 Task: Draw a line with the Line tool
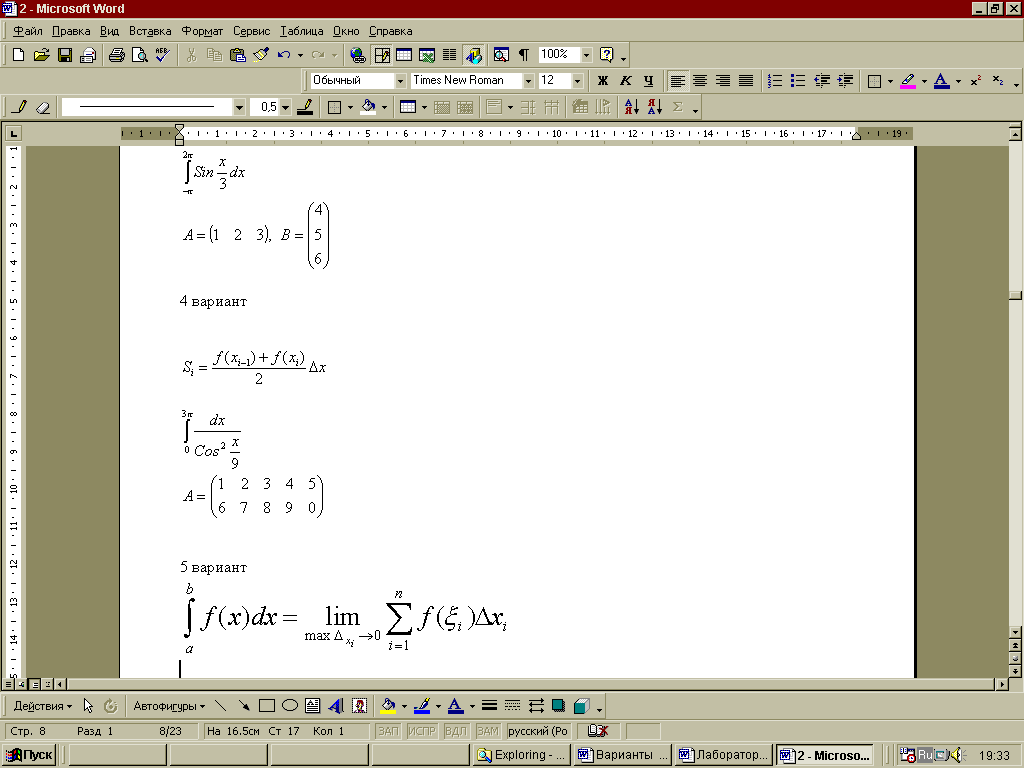pos(221,706)
